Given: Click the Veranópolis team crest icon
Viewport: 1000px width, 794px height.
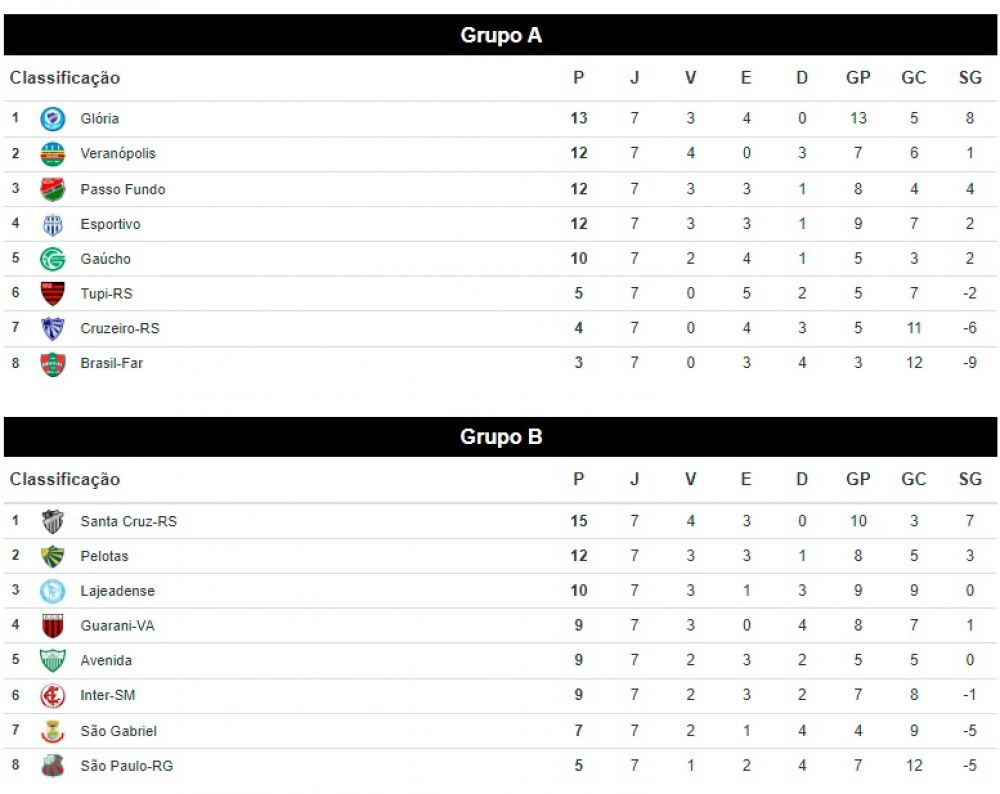Looking at the screenshot, I should pos(52,154).
